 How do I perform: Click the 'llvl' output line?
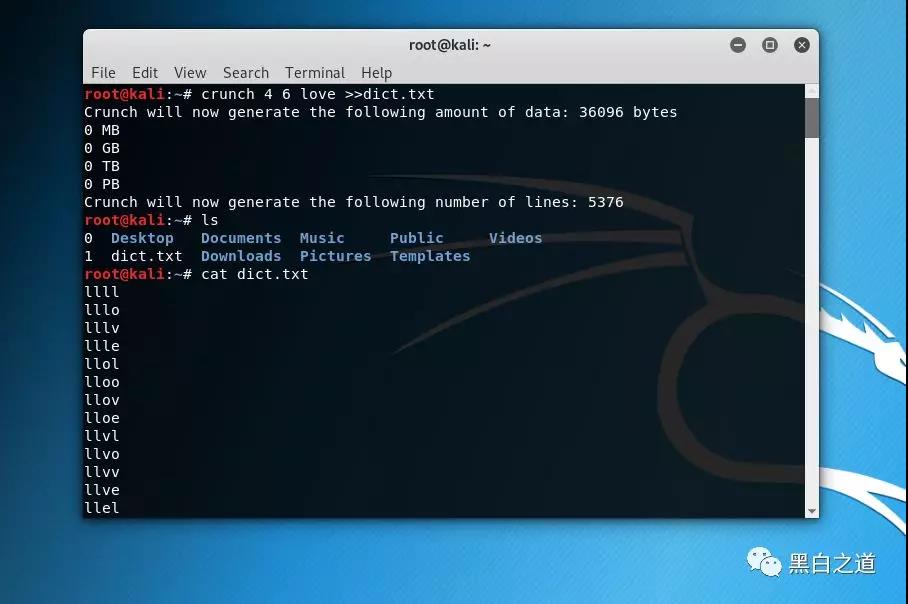102,435
